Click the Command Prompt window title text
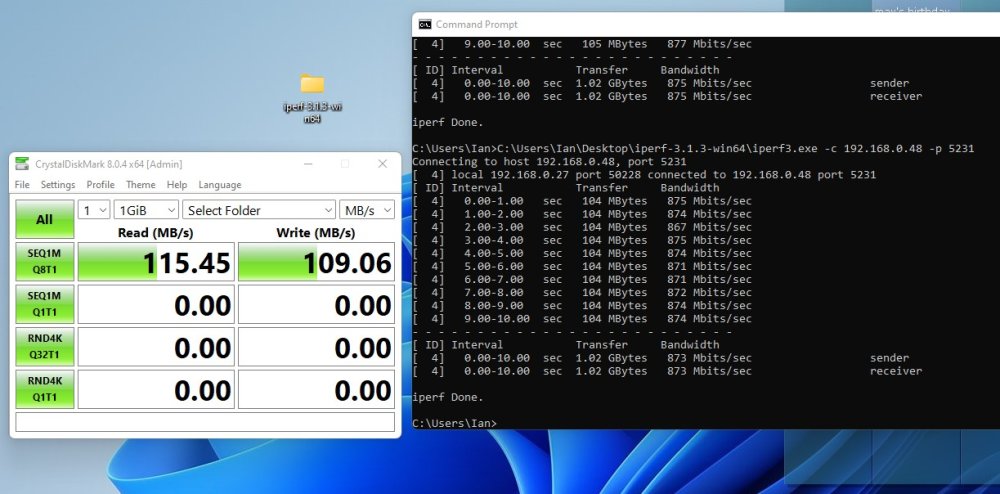1000x494 pixels. tap(476, 24)
